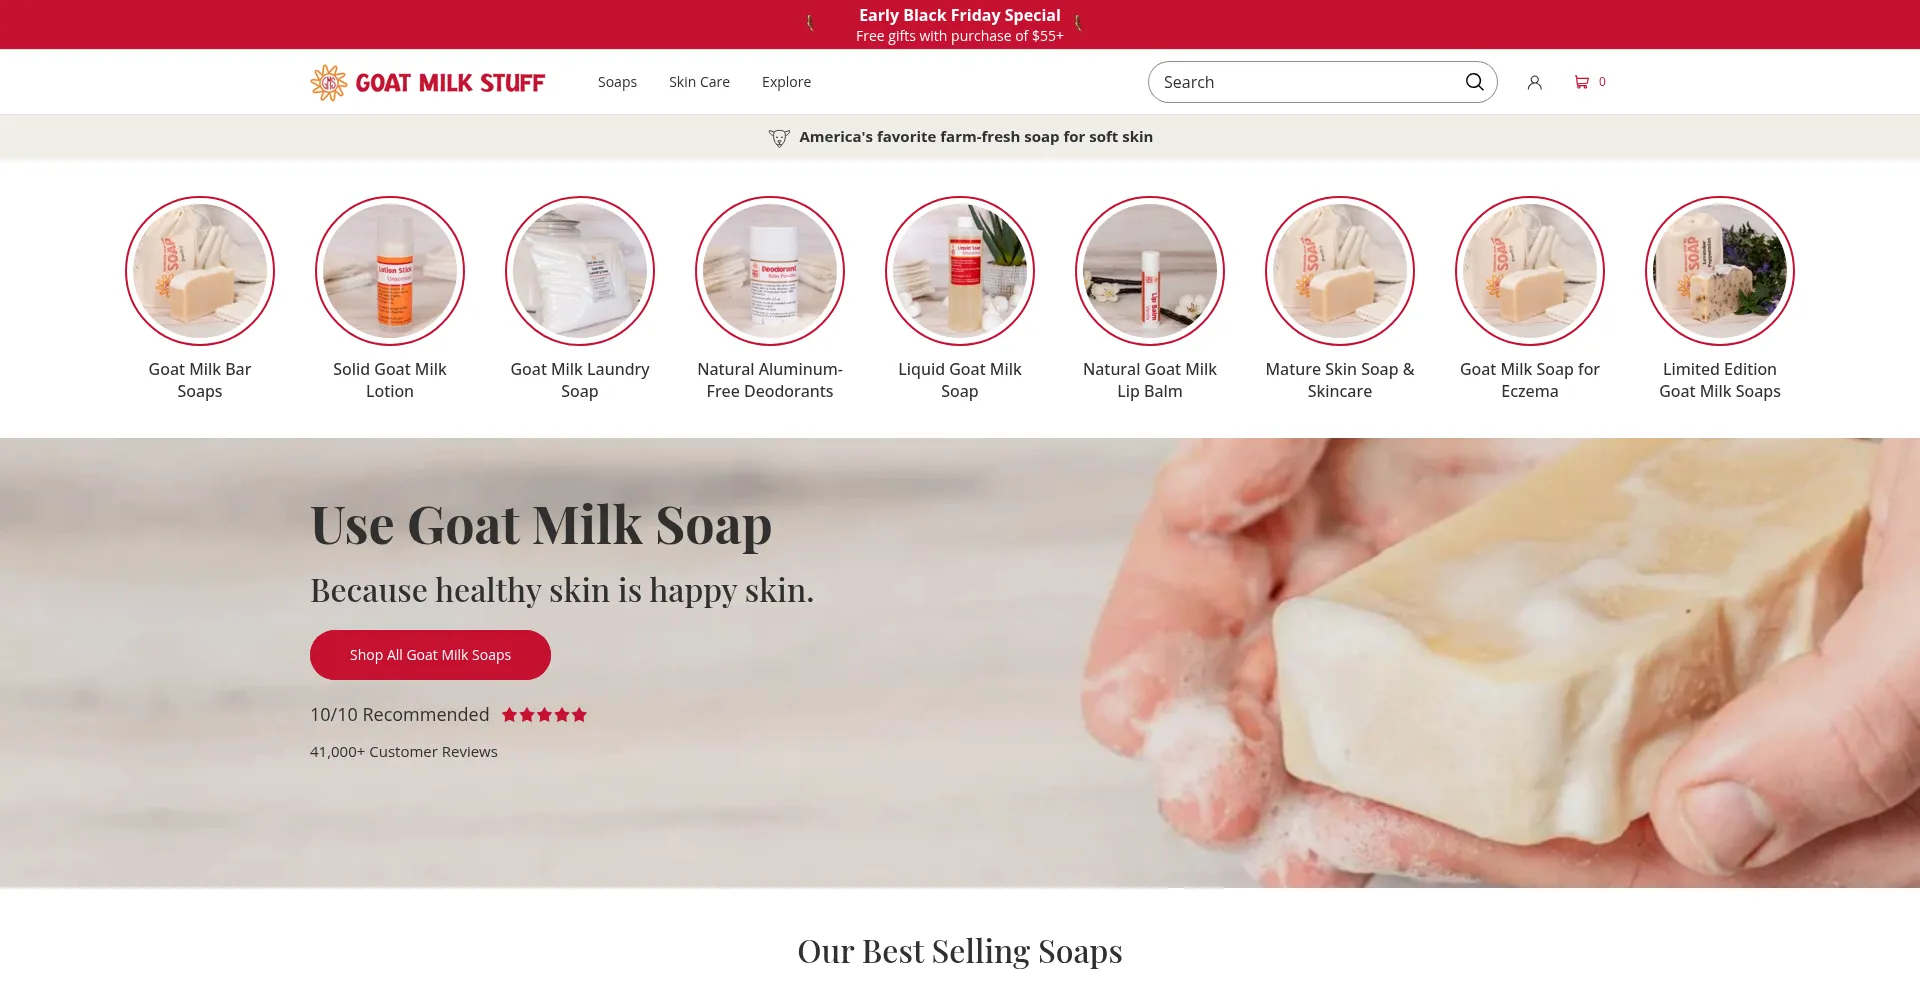Click Shop All Goat Milk Soaps button
Viewport: 1920px width, 993px height.
[x=430, y=655]
